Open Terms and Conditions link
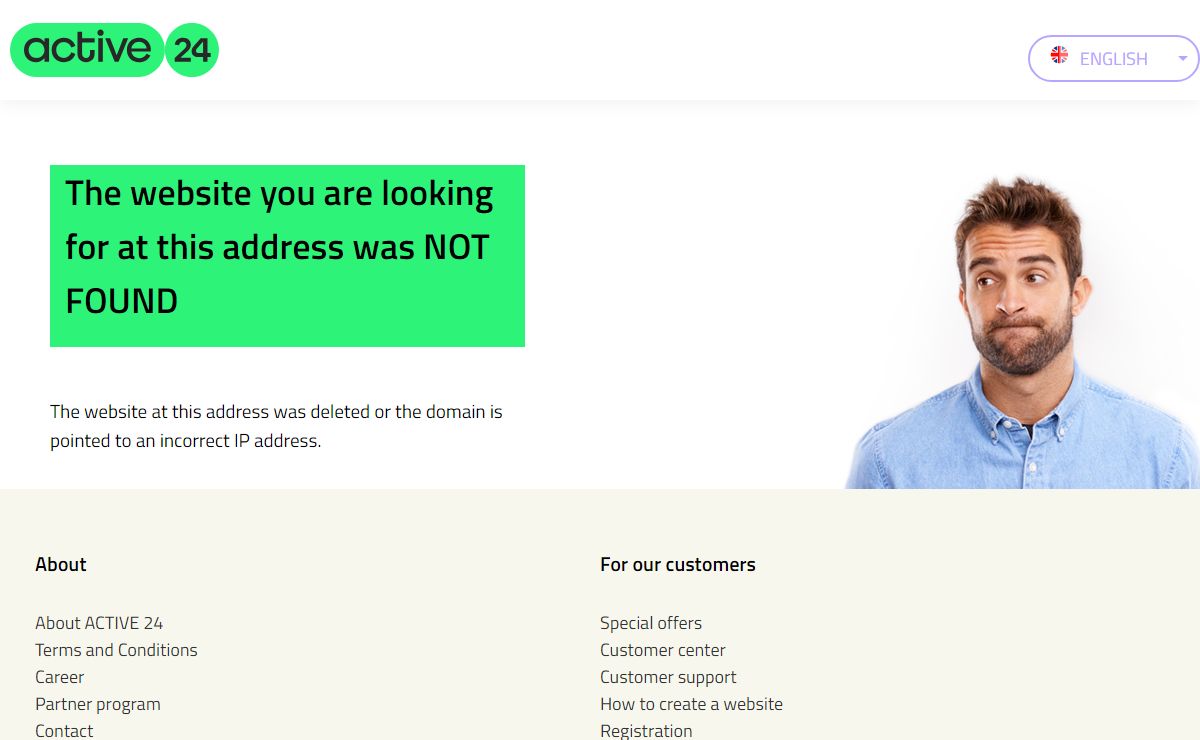The width and height of the screenshot is (1200, 740). coord(116,650)
